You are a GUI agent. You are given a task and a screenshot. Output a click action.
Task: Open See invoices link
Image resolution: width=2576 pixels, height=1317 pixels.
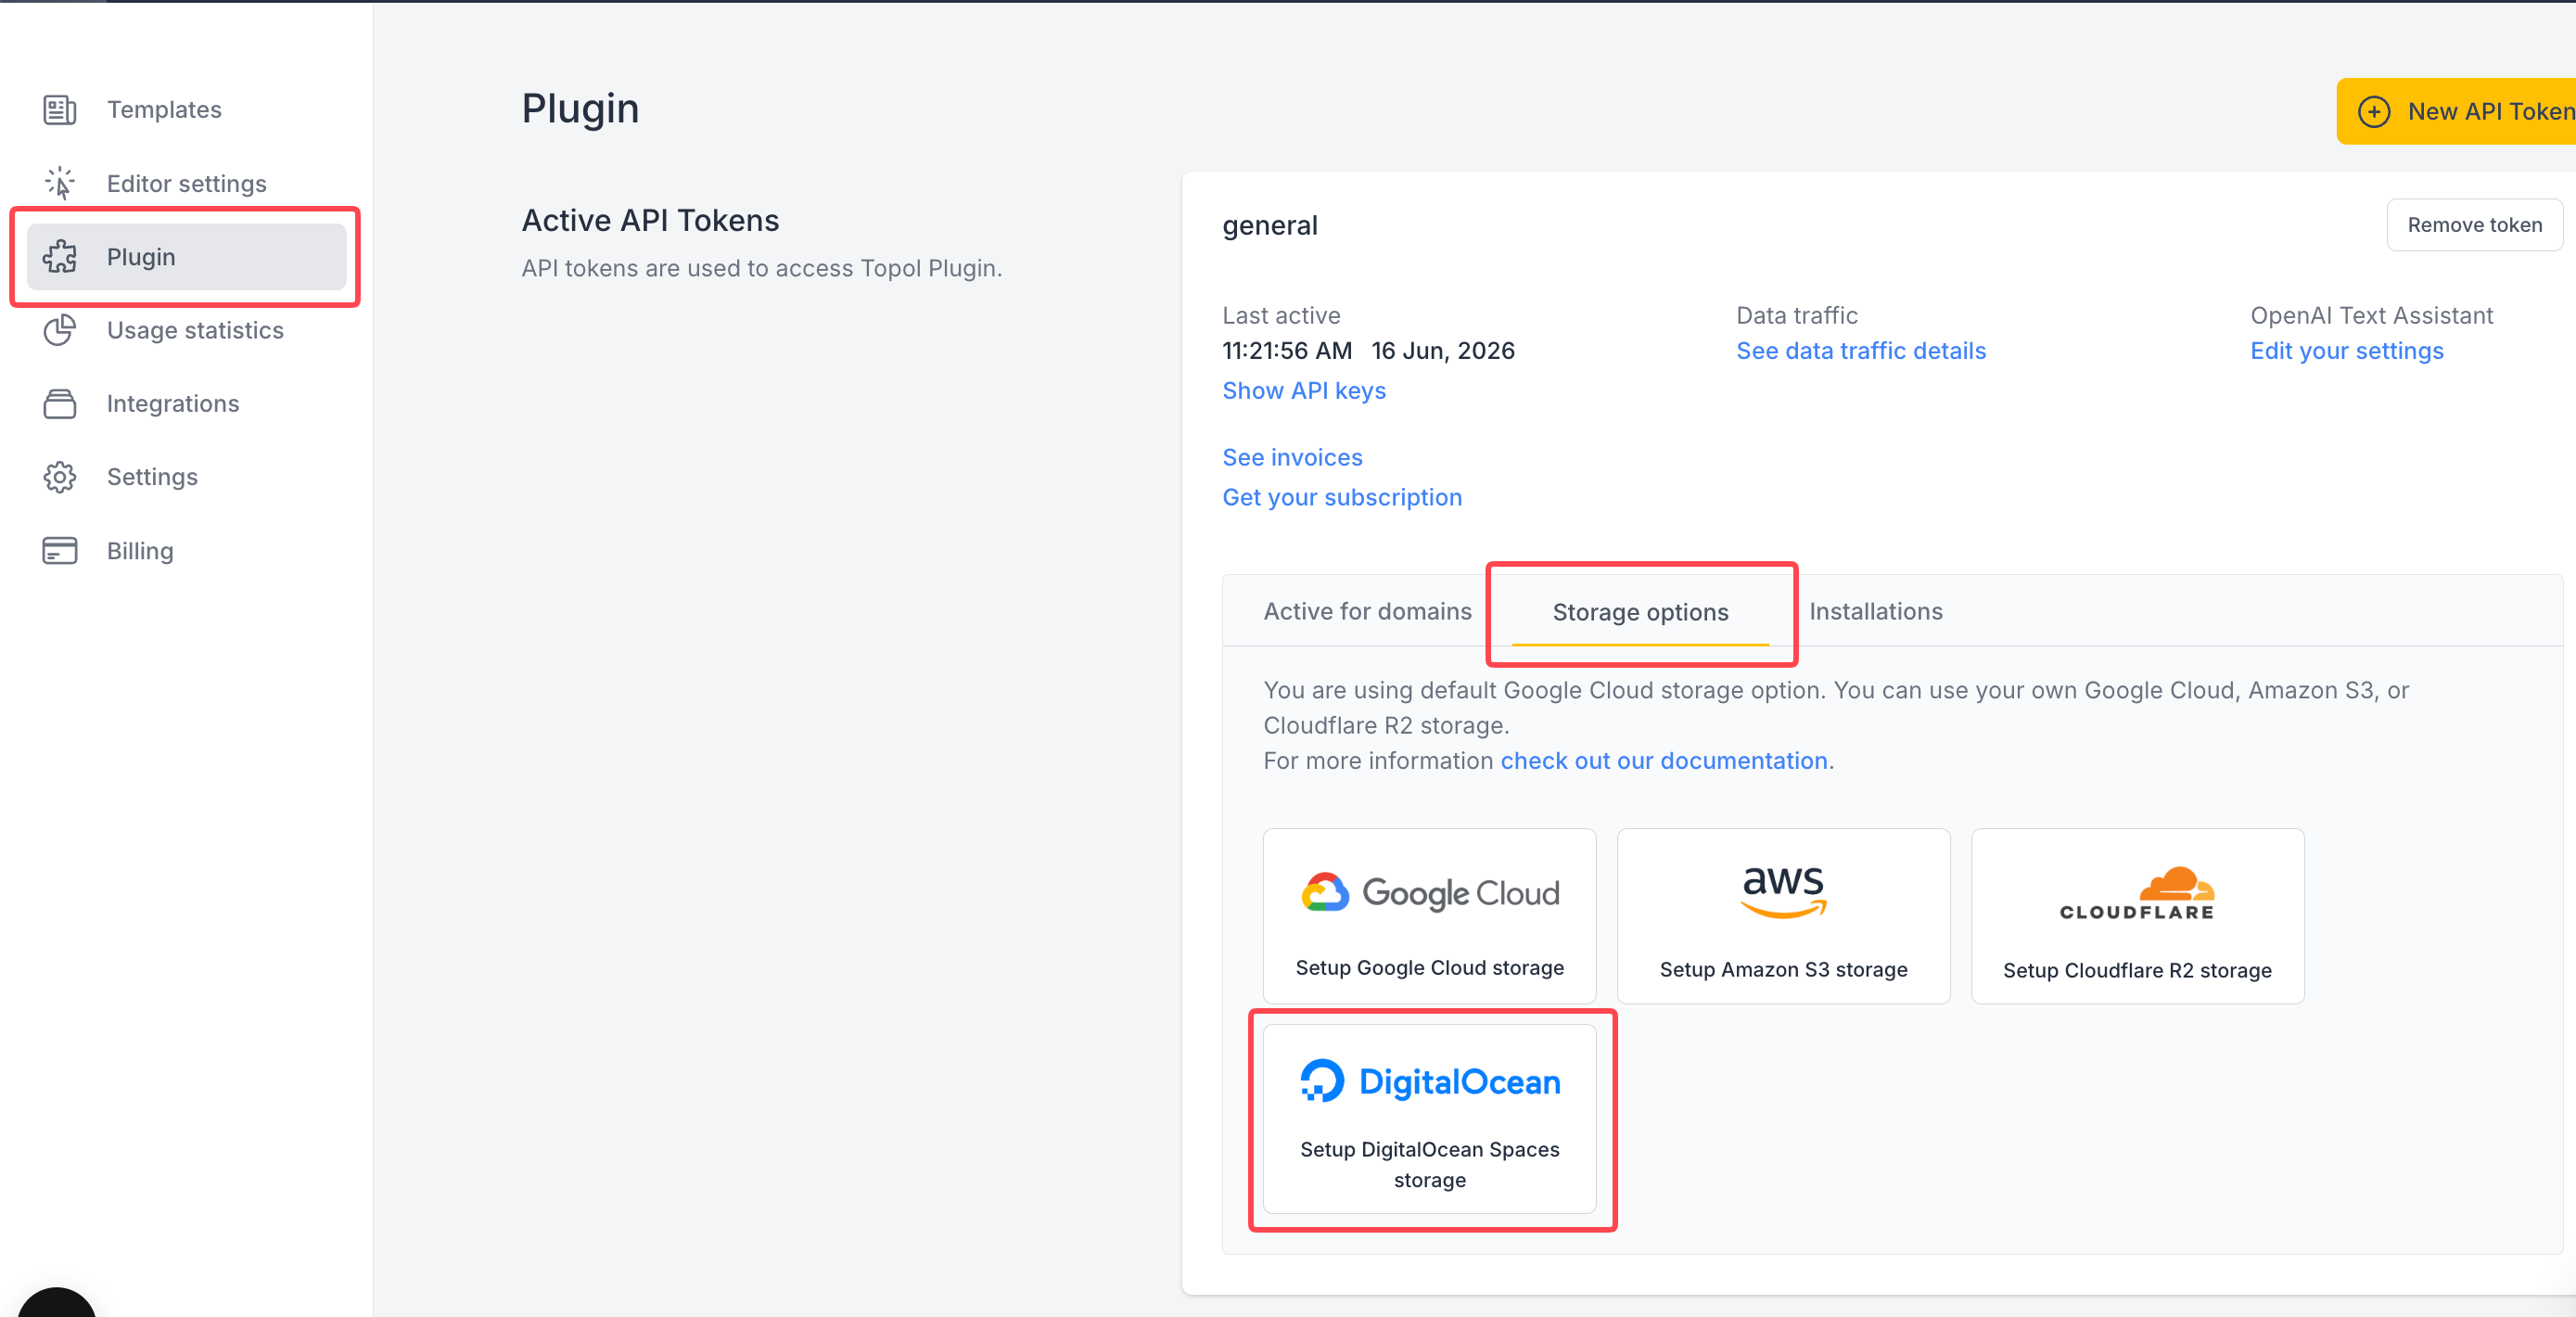coord(1292,457)
